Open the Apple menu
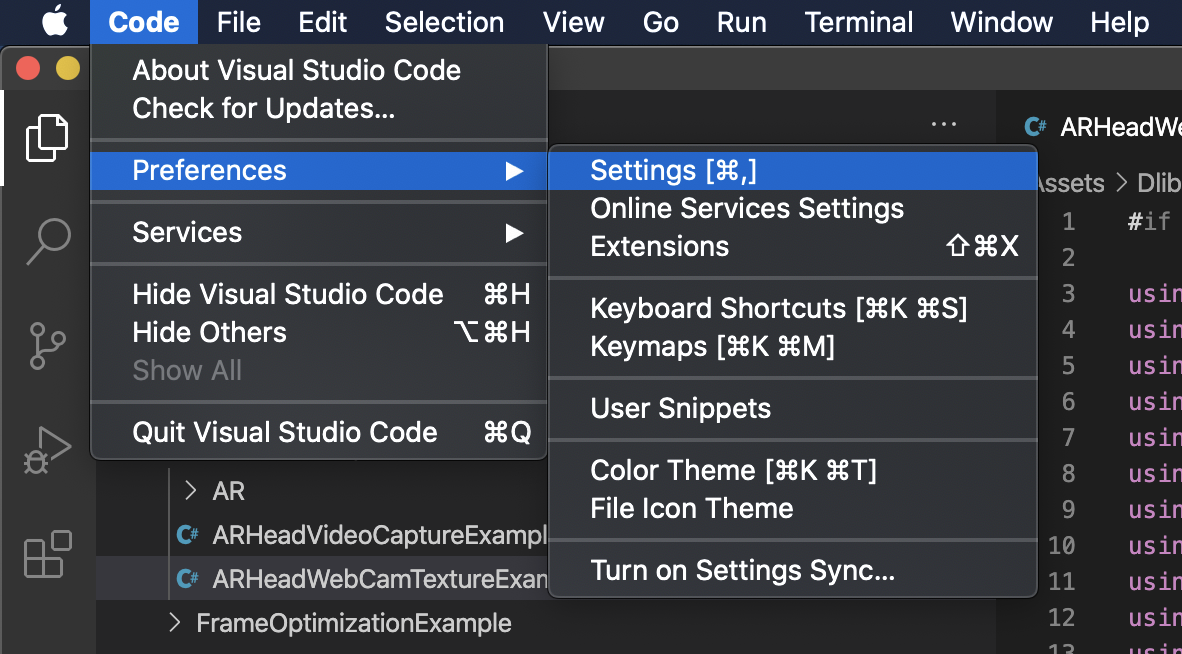 [55, 22]
